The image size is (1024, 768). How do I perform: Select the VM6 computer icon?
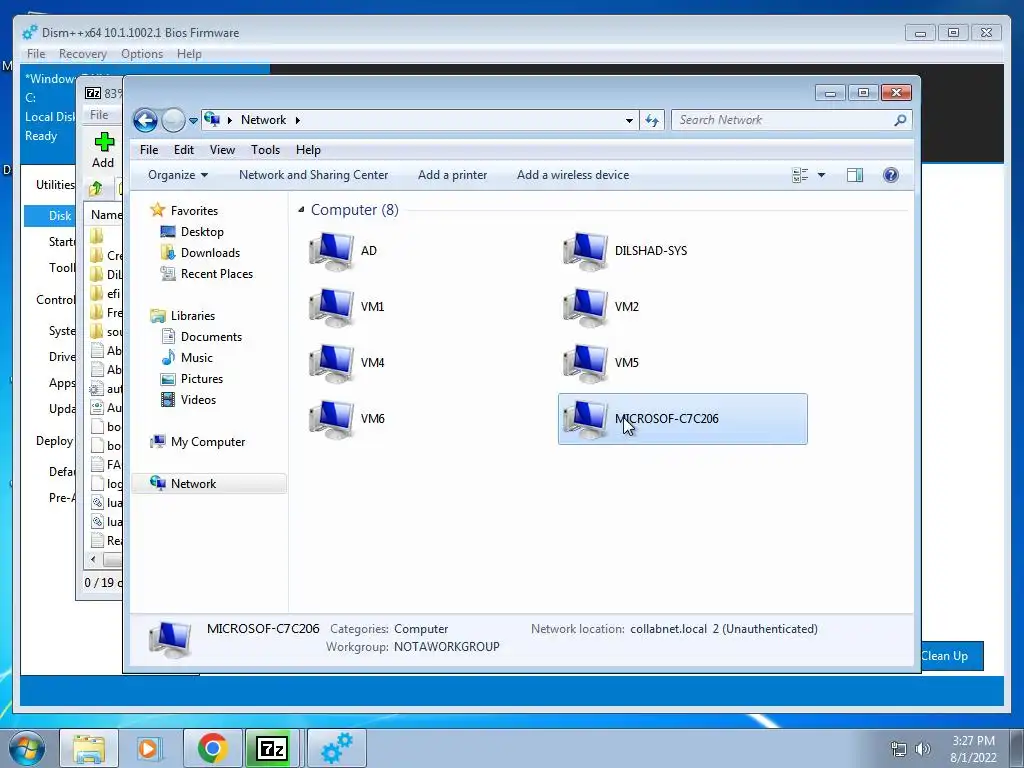[x=332, y=419]
